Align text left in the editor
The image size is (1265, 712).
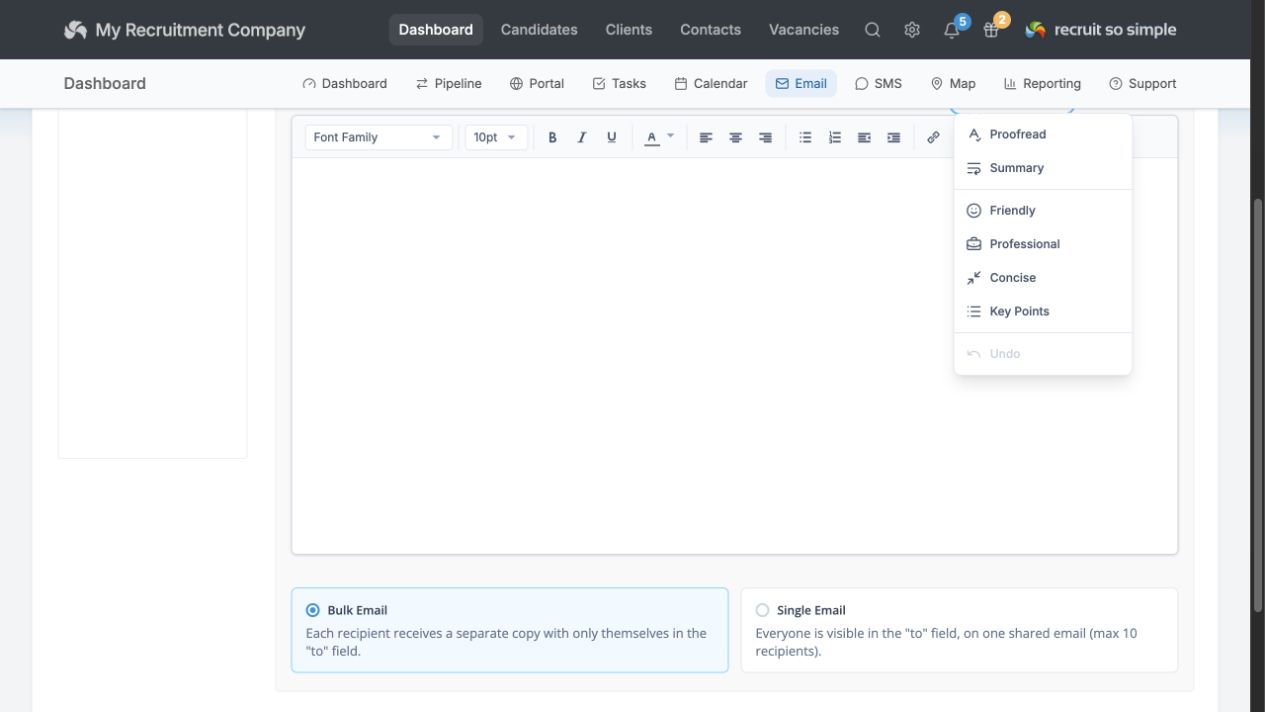coord(706,137)
